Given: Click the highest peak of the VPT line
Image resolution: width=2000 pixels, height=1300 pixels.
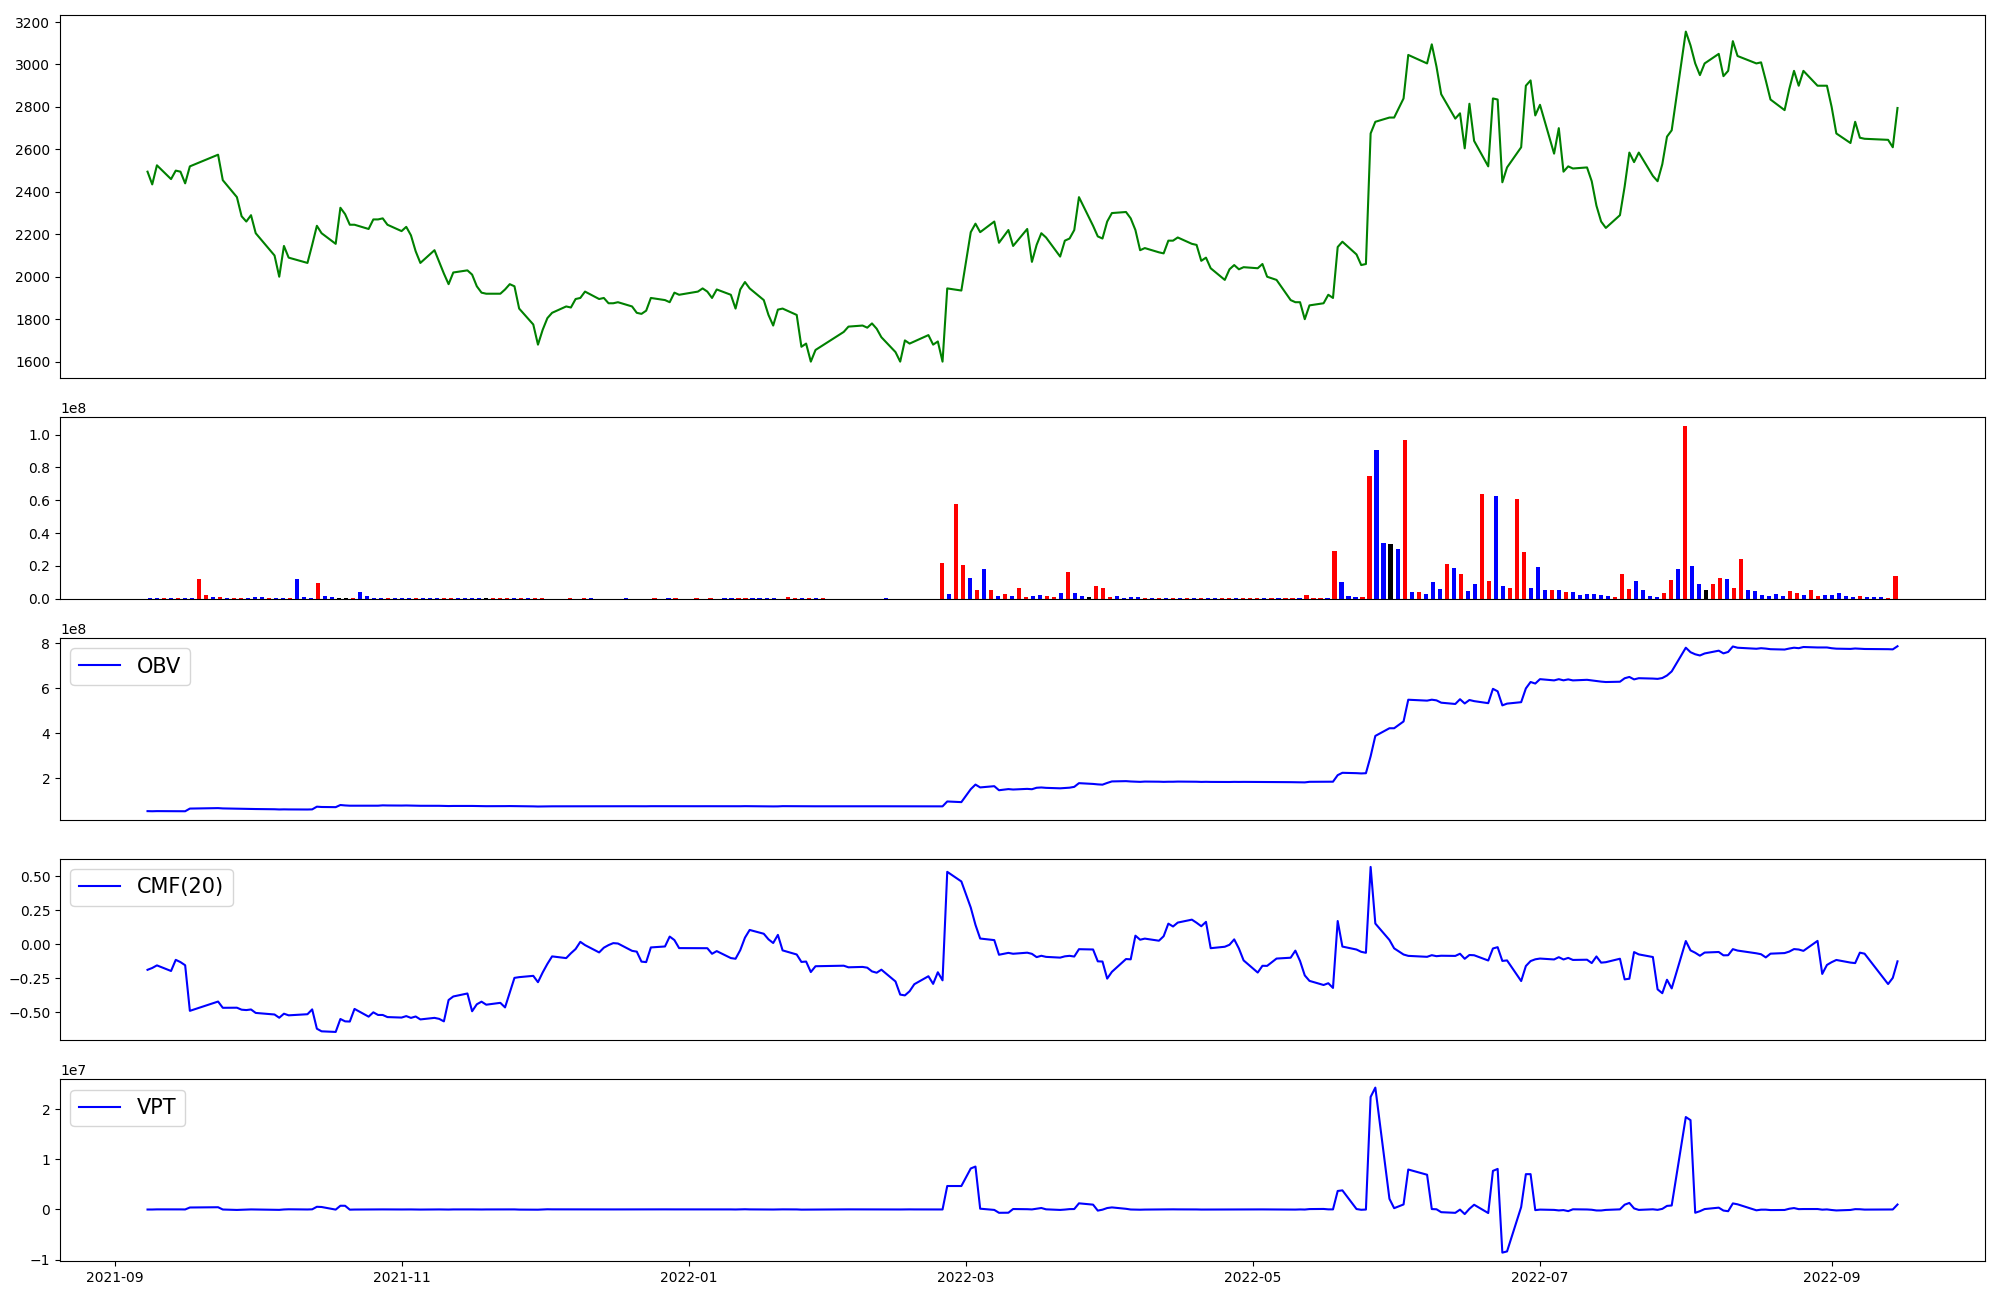Looking at the screenshot, I should click(1375, 1088).
